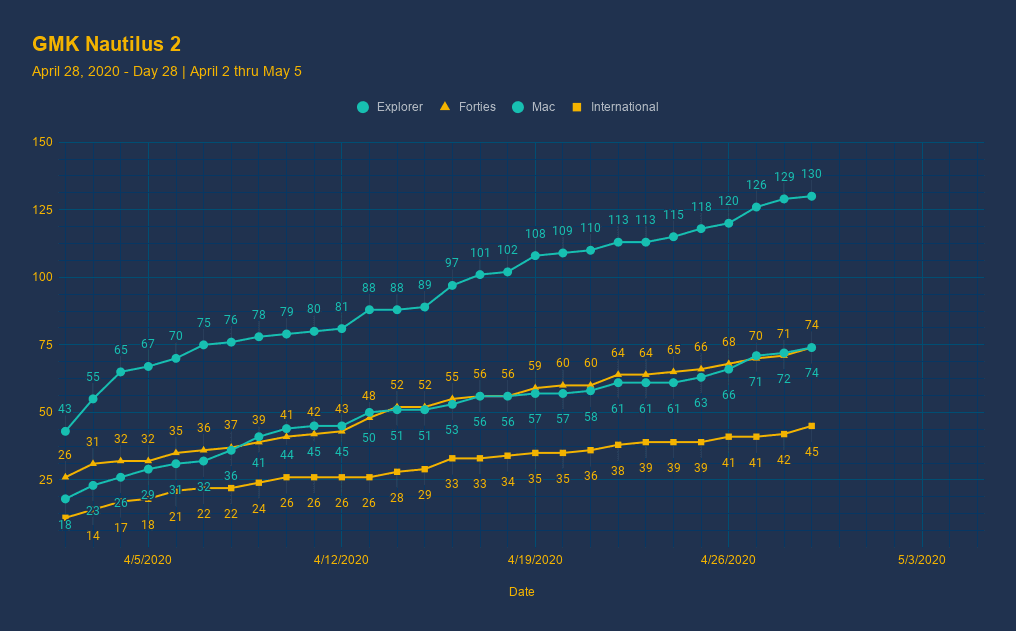Viewport: 1016px width, 631px height.
Task: Click the Mac data point labeled 18
Action: (x=65, y=499)
